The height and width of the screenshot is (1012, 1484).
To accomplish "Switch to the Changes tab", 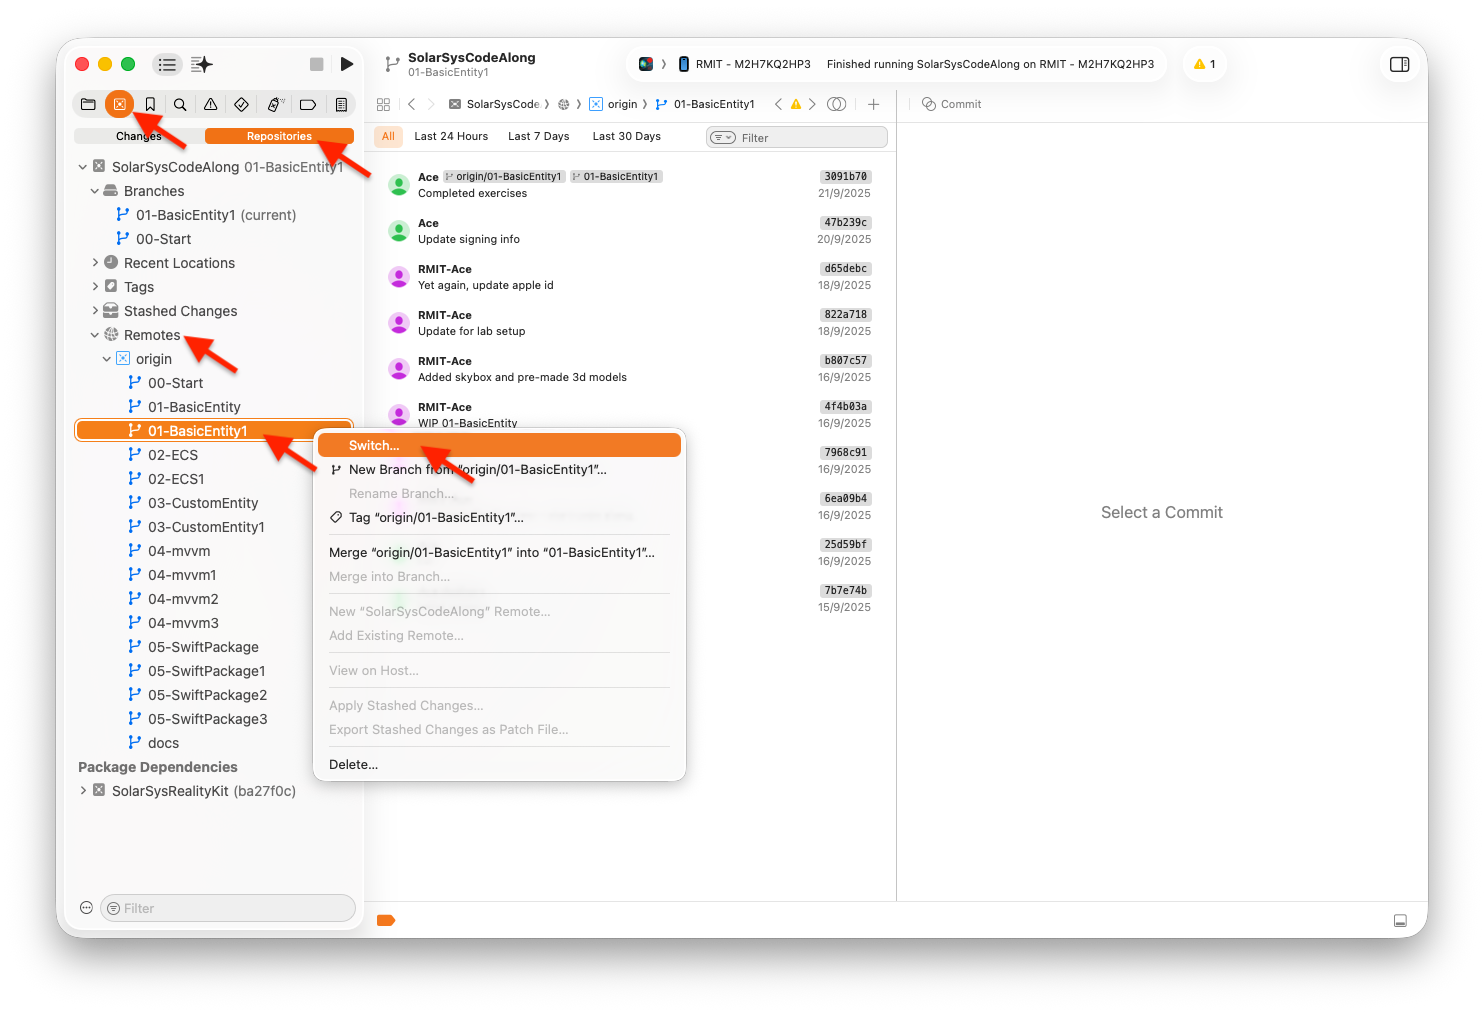I will tap(139, 136).
